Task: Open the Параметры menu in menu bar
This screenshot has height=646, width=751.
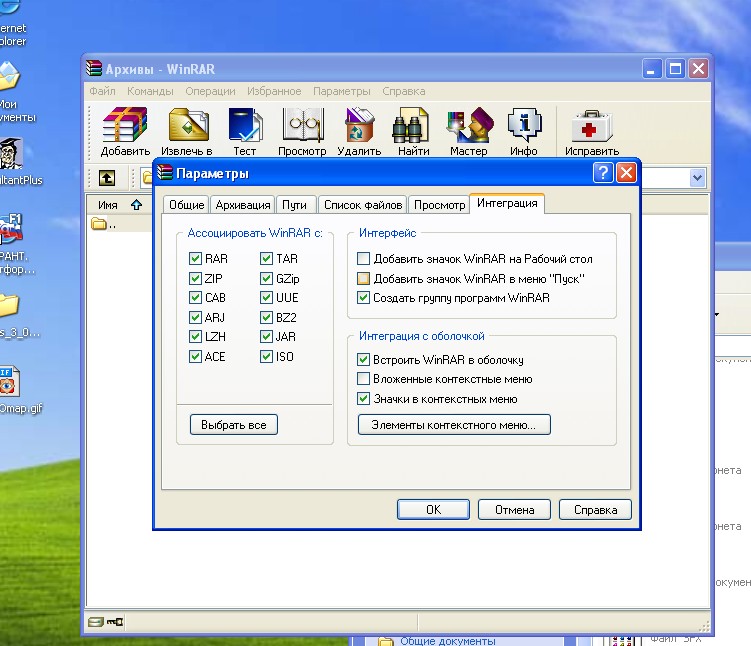Action: tap(341, 91)
